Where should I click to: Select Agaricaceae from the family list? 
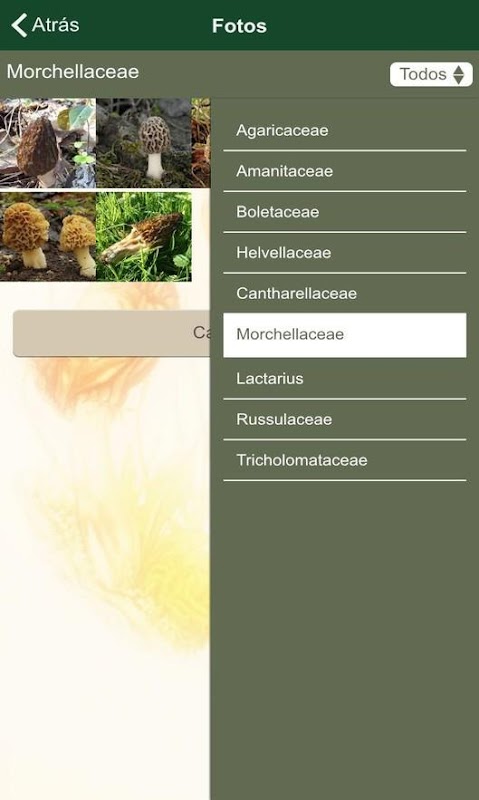(x=345, y=131)
